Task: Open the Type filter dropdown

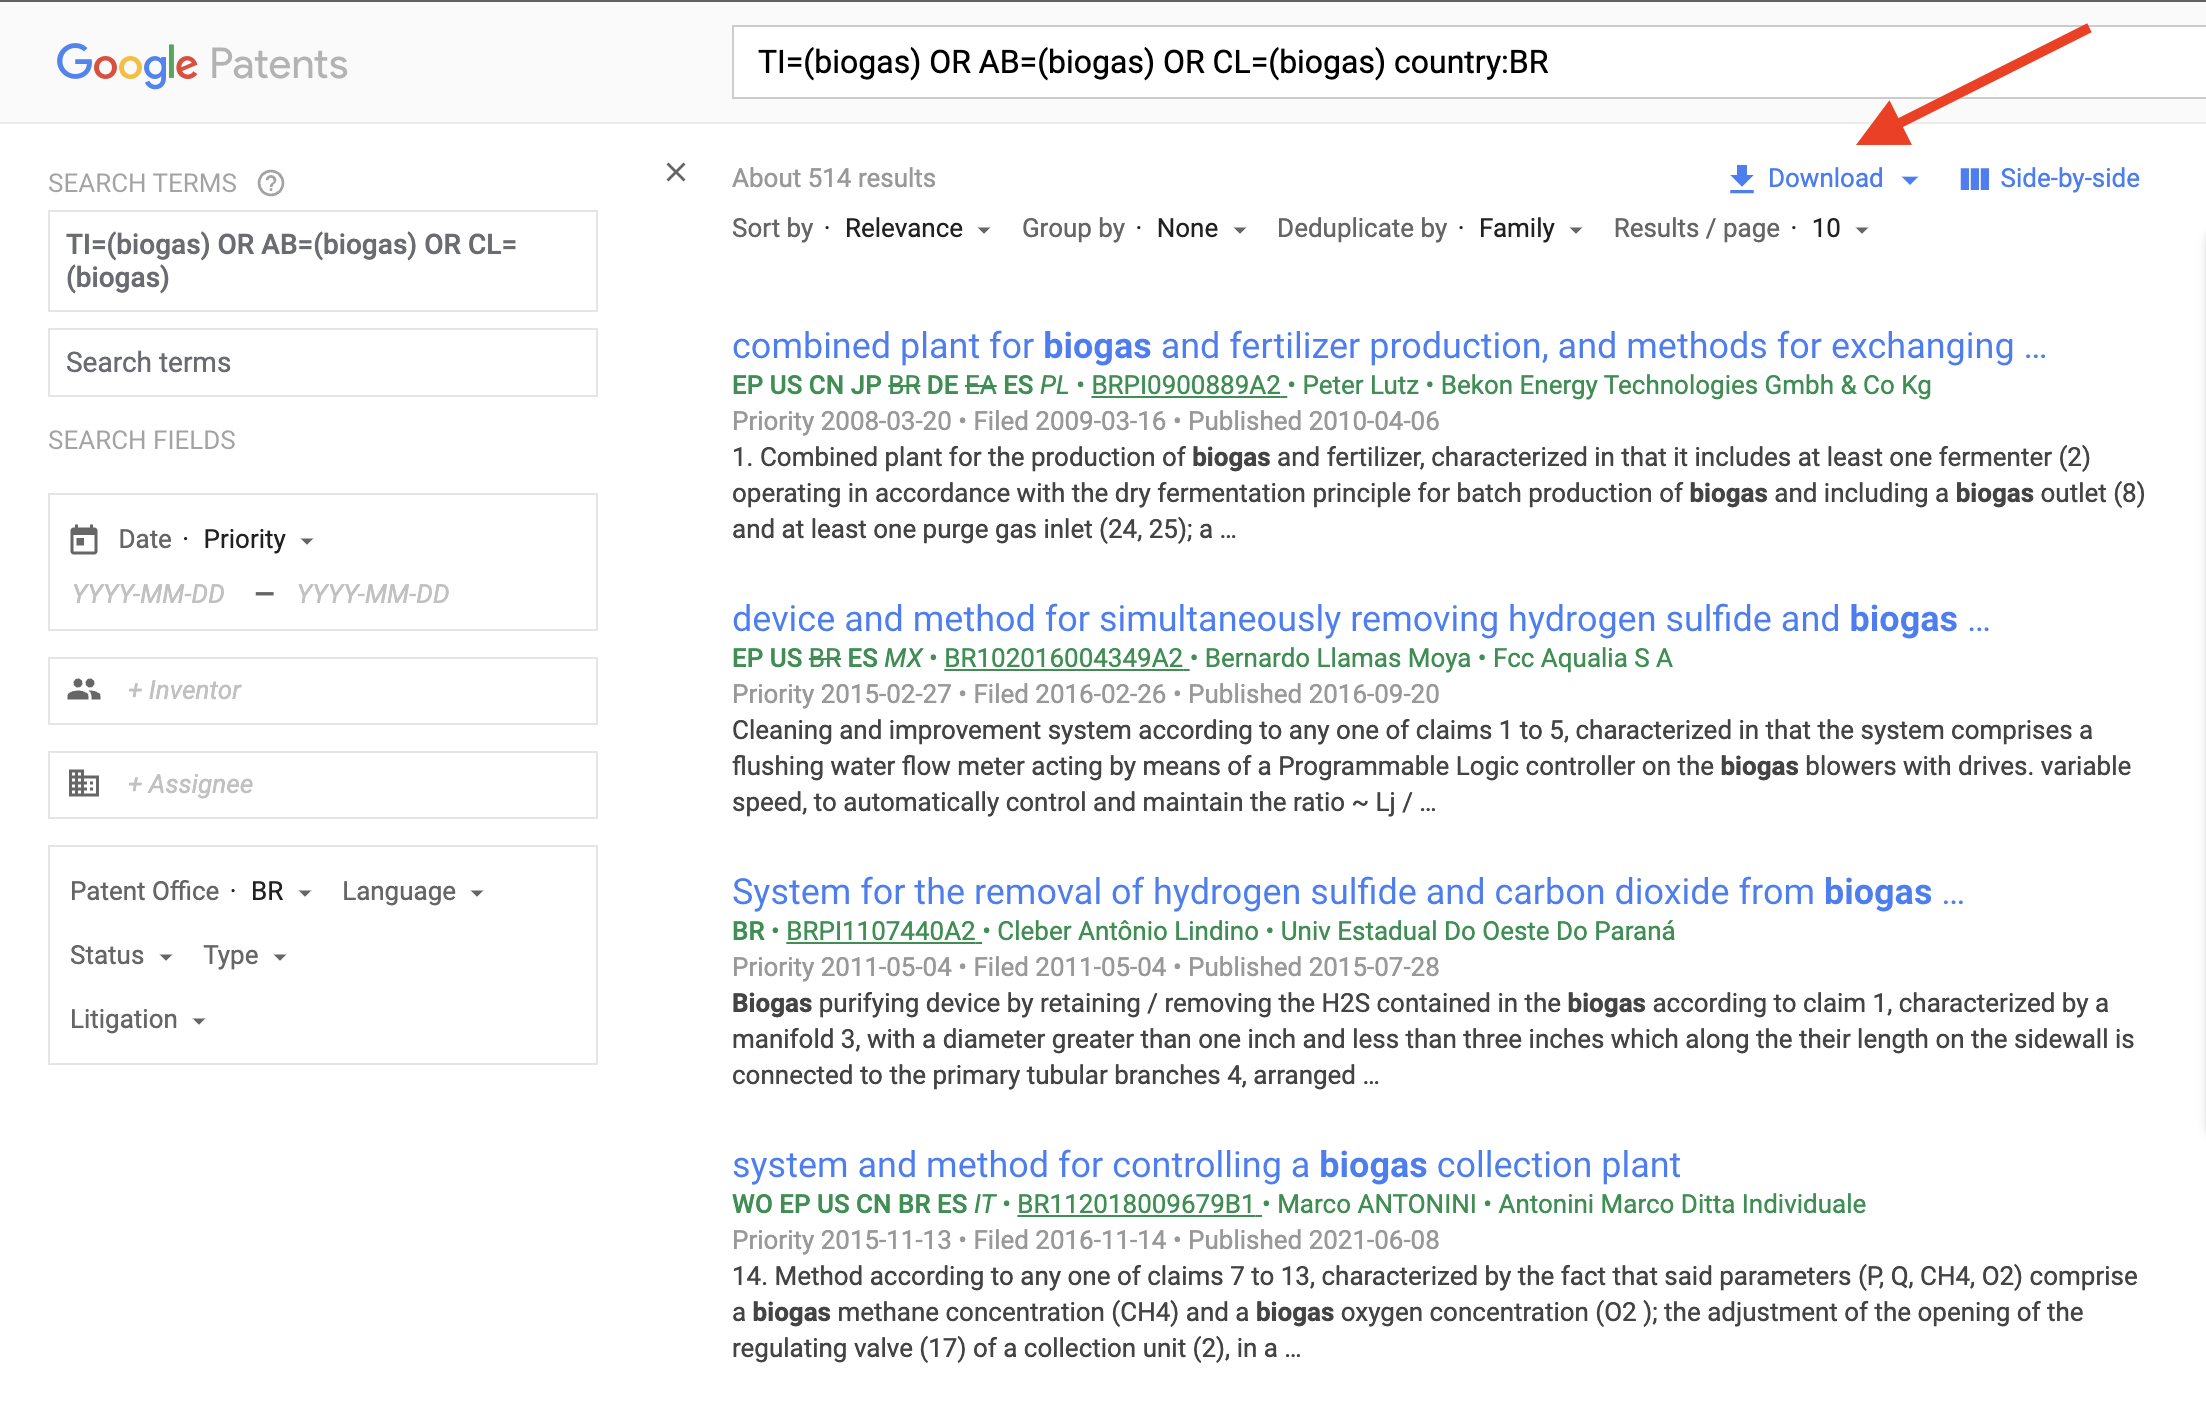Action: [245, 956]
